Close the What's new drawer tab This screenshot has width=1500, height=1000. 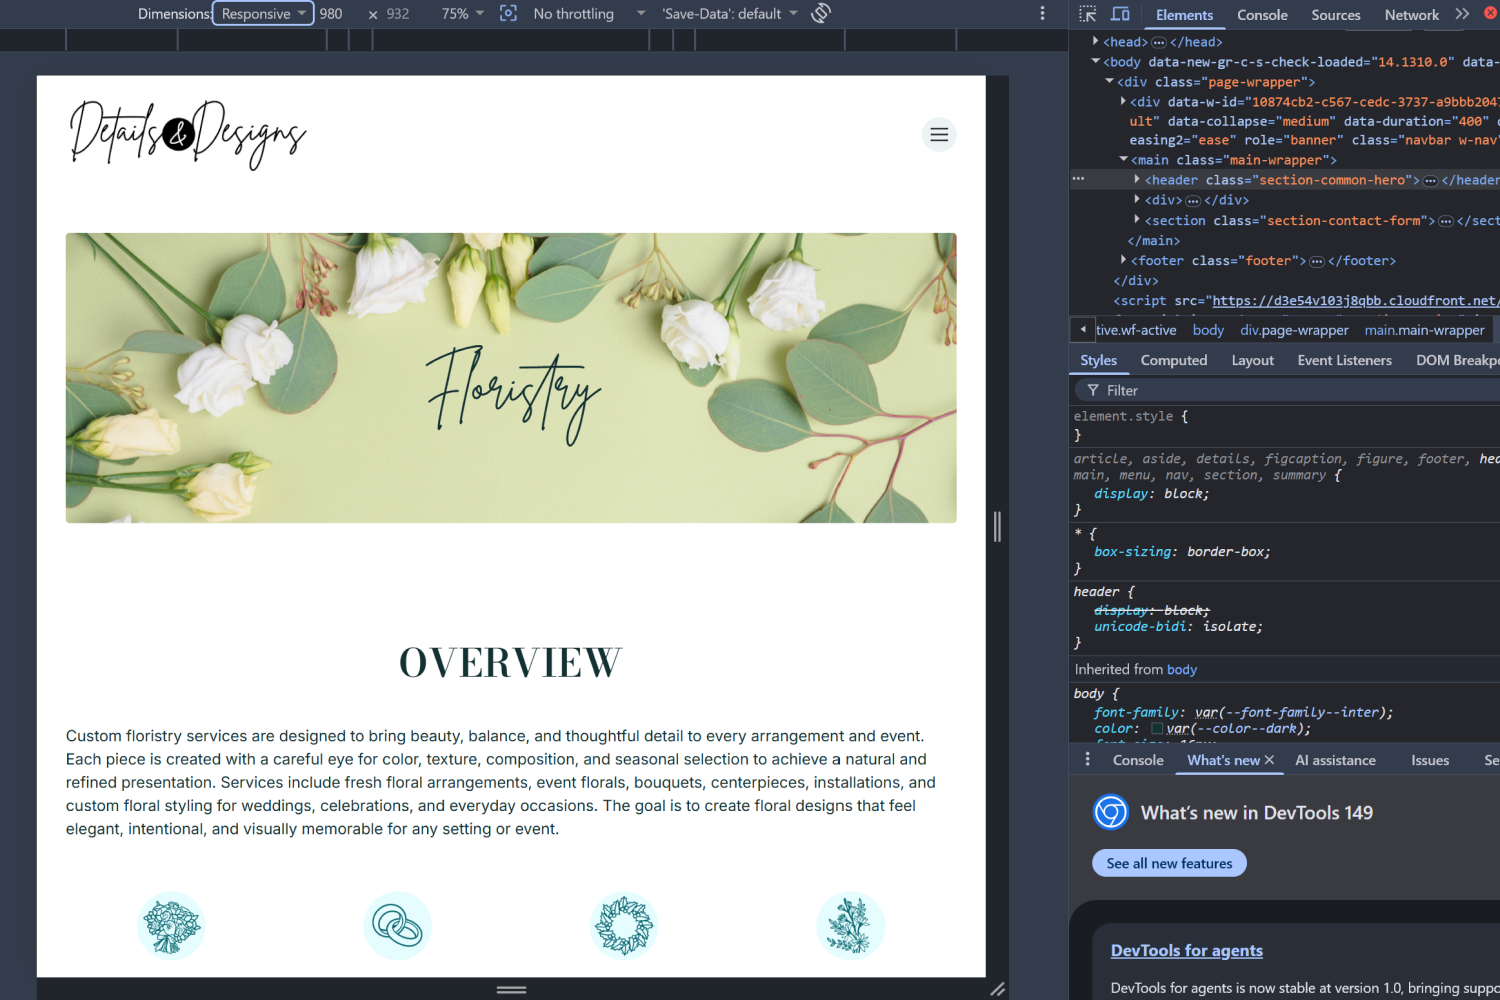coord(1269,760)
